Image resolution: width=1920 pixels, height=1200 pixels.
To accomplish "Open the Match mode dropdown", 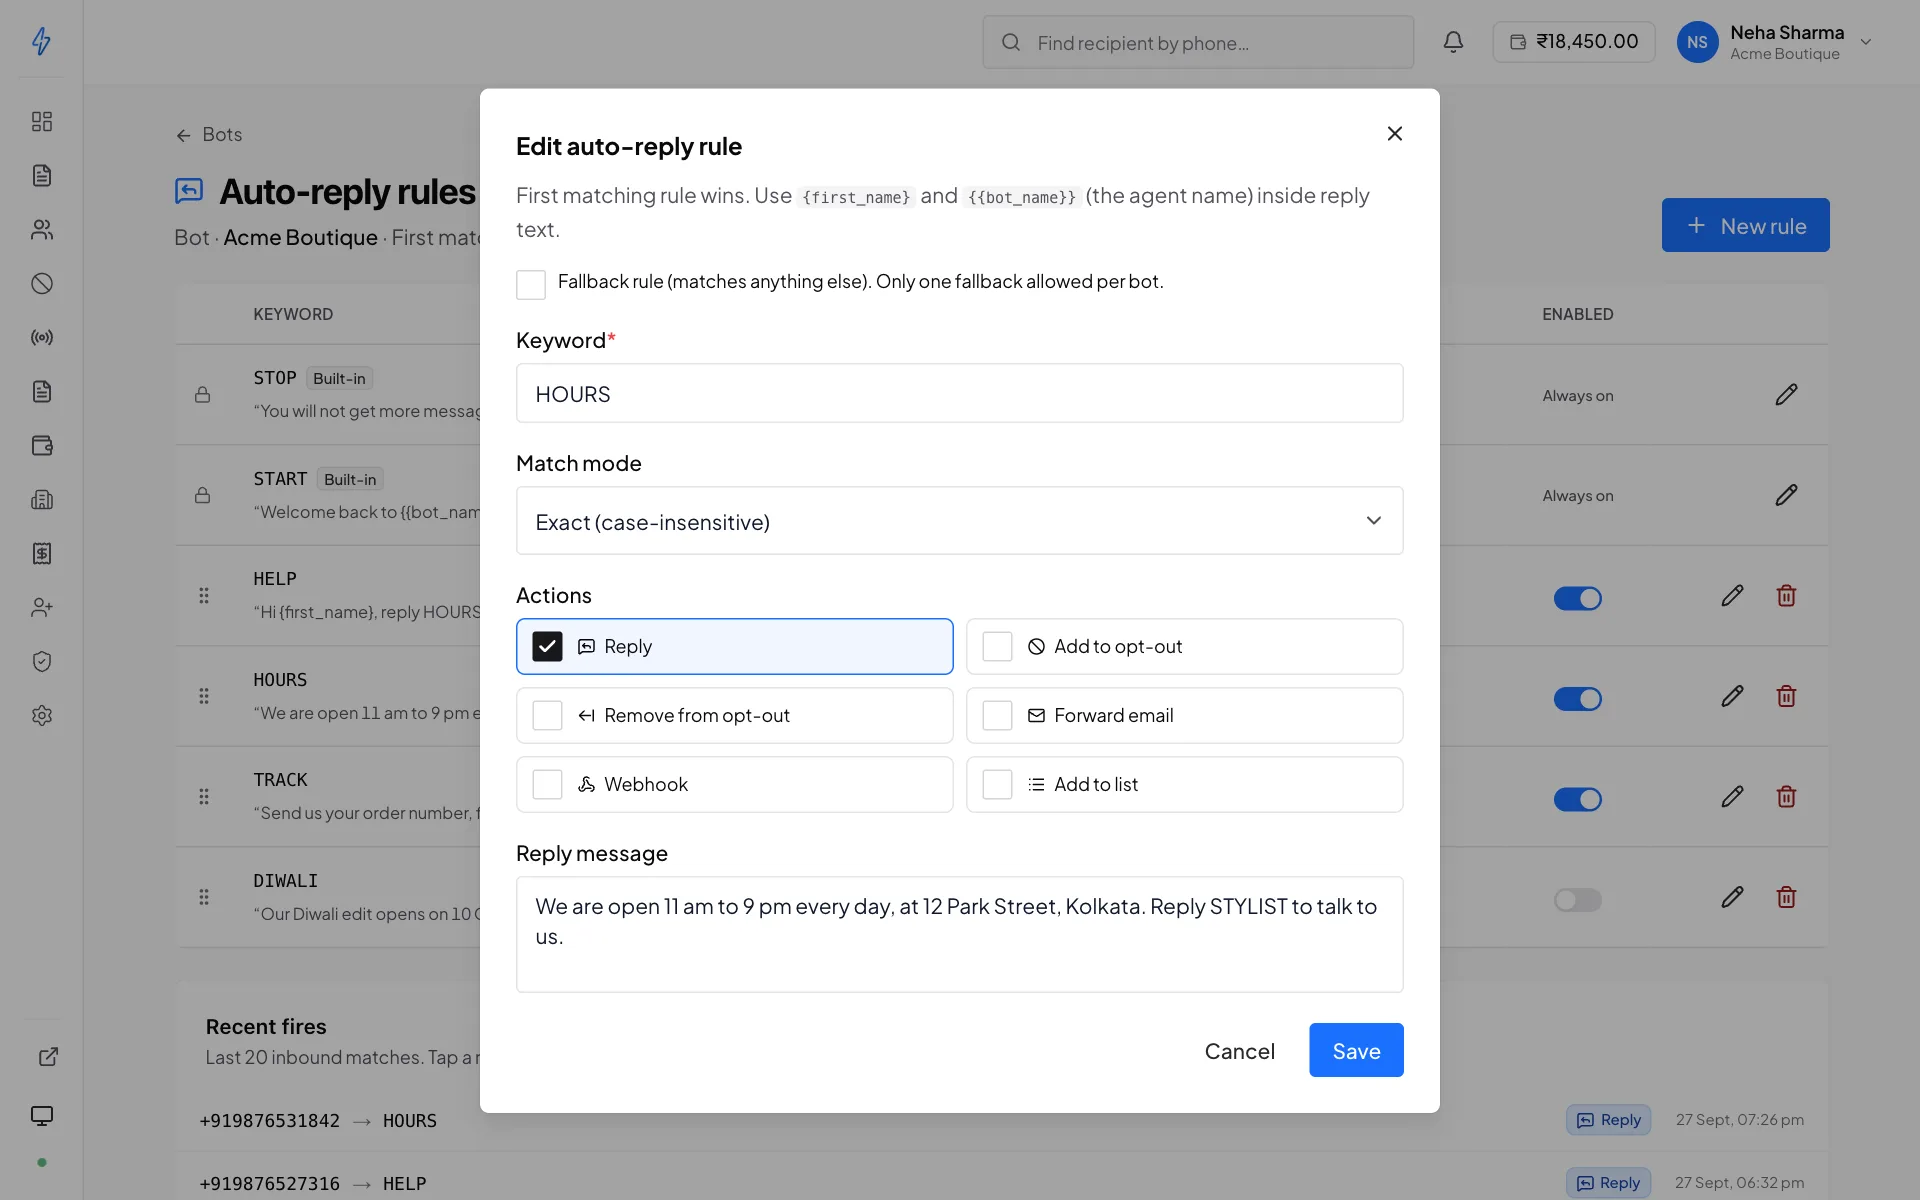I will (x=959, y=521).
